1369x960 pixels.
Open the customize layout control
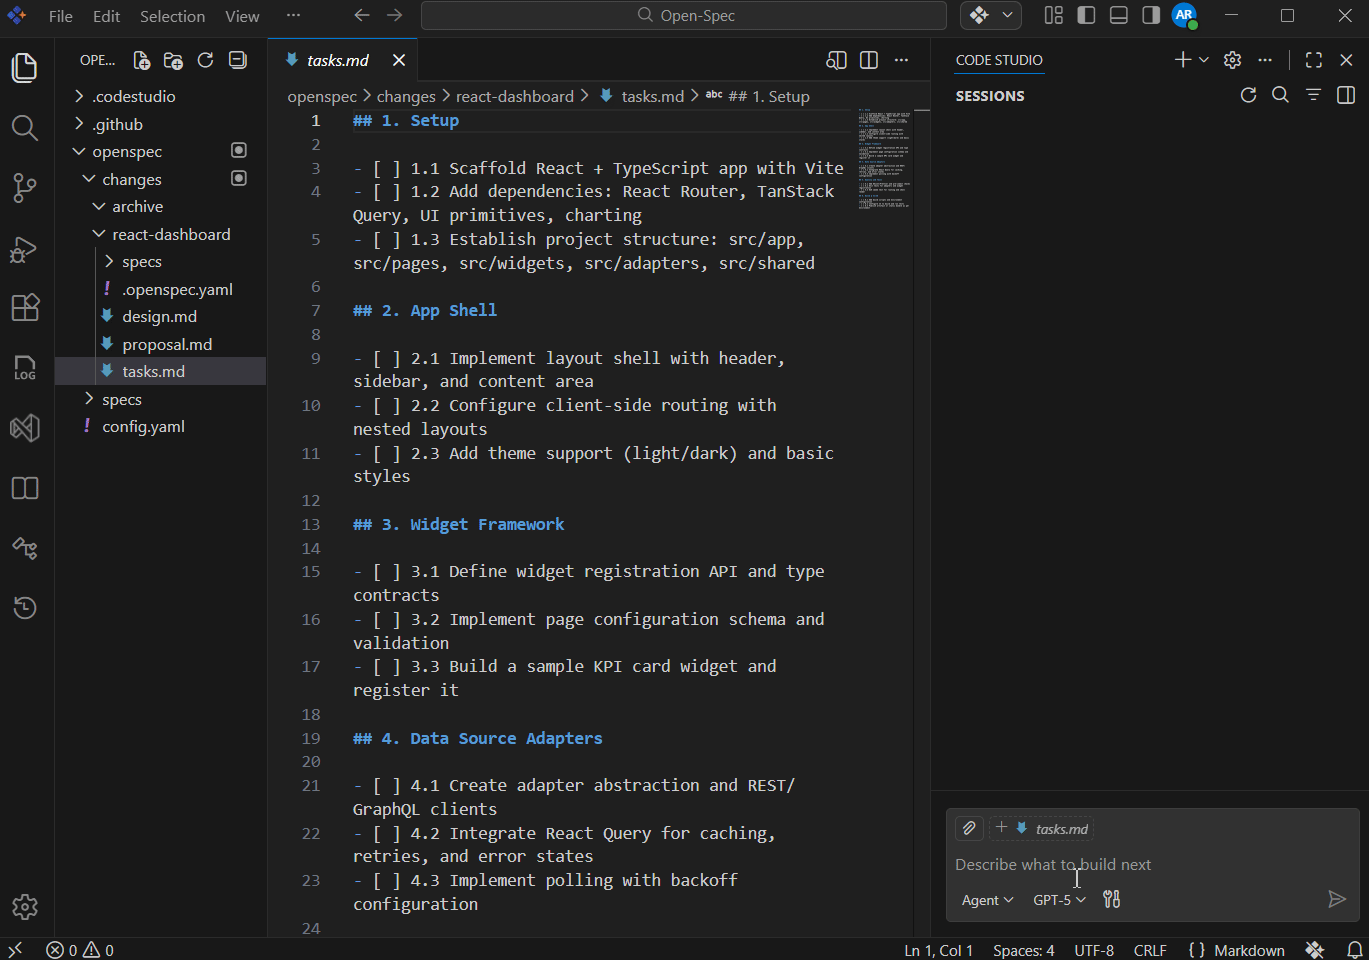[1054, 15]
